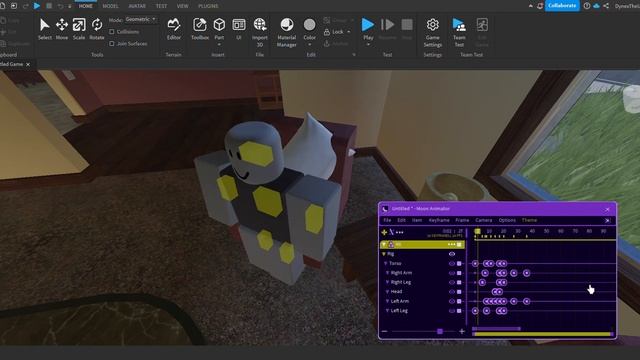The width and height of the screenshot is (640, 360).
Task: Open the Keyframe menu in Moon Animator
Action: click(x=439, y=220)
